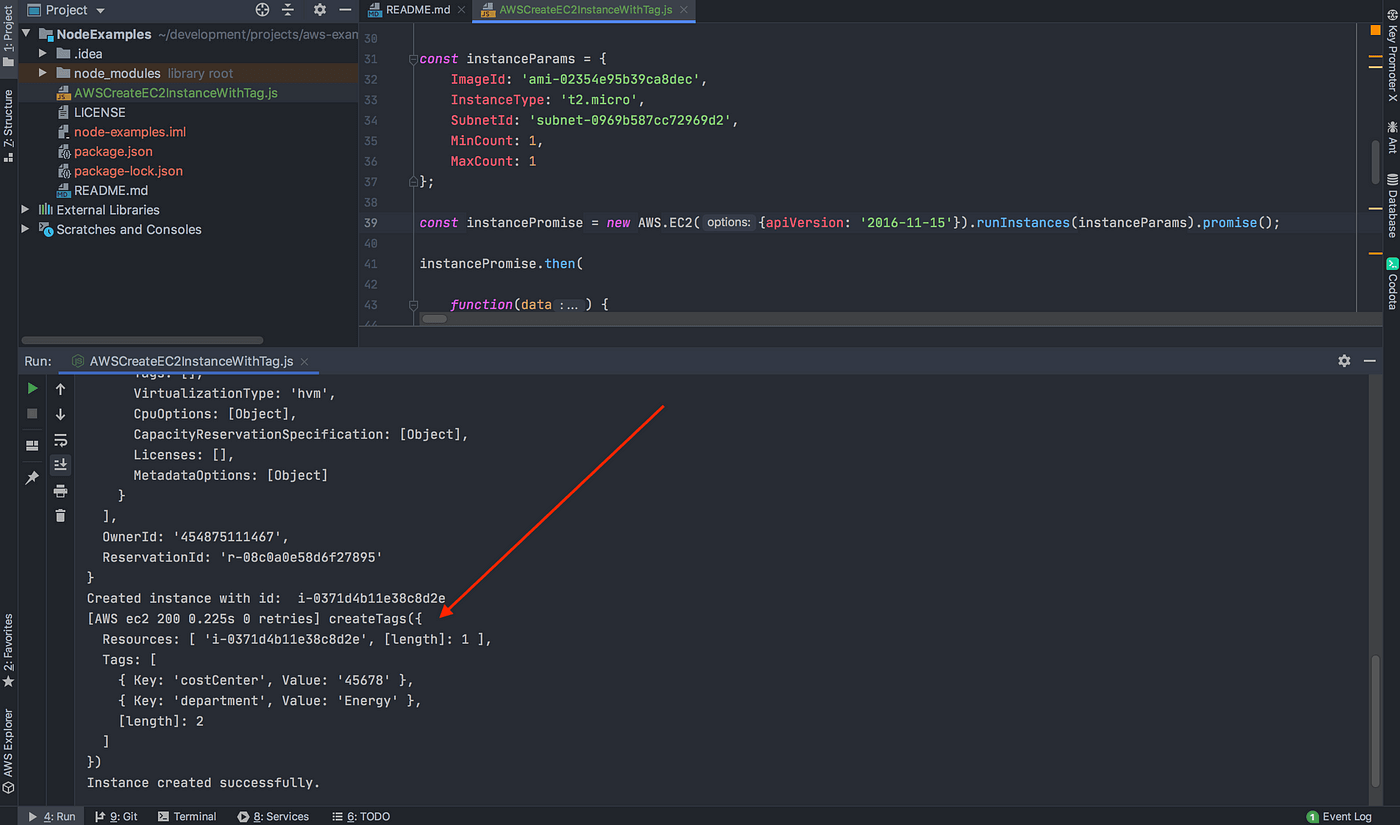
Task: Click fold marker at line 37 closing brace
Action: [411, 182]
